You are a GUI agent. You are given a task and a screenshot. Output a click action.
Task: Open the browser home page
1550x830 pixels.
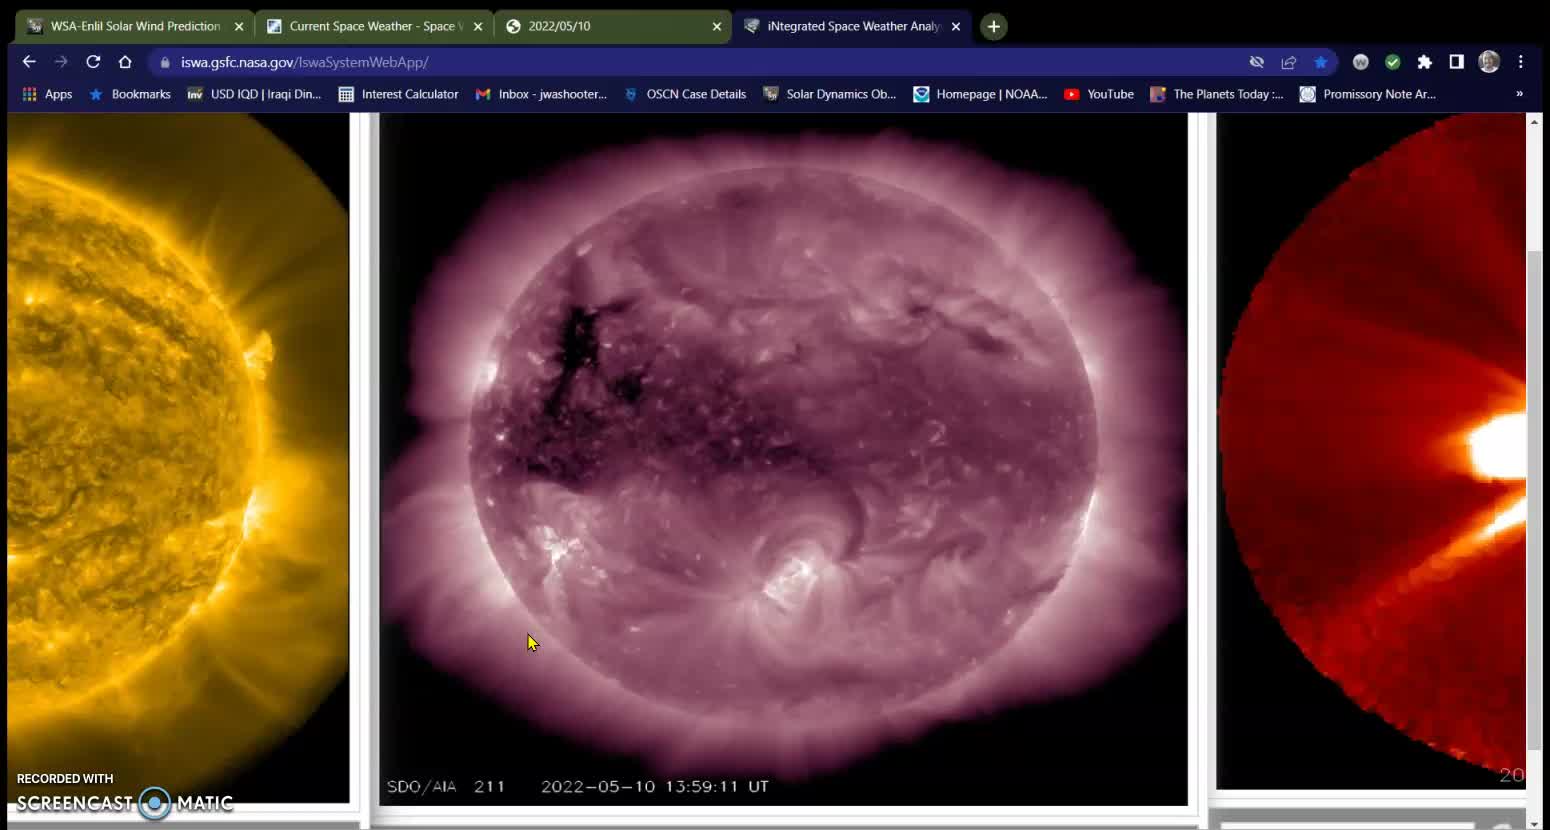[x=125, y=62]
